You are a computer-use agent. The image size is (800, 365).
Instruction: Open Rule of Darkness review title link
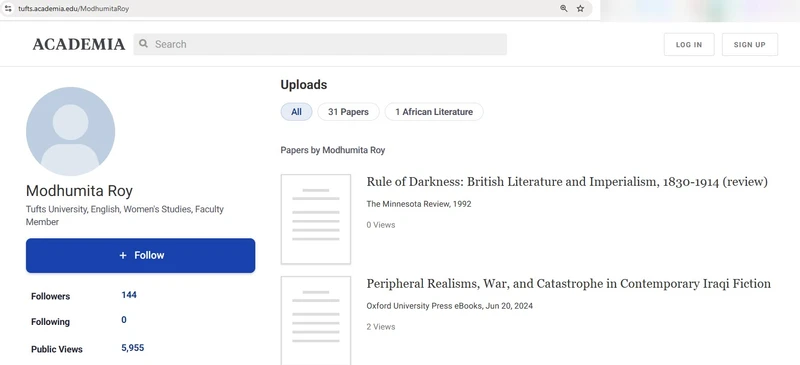pyautogui.click(x=567, y=182)
